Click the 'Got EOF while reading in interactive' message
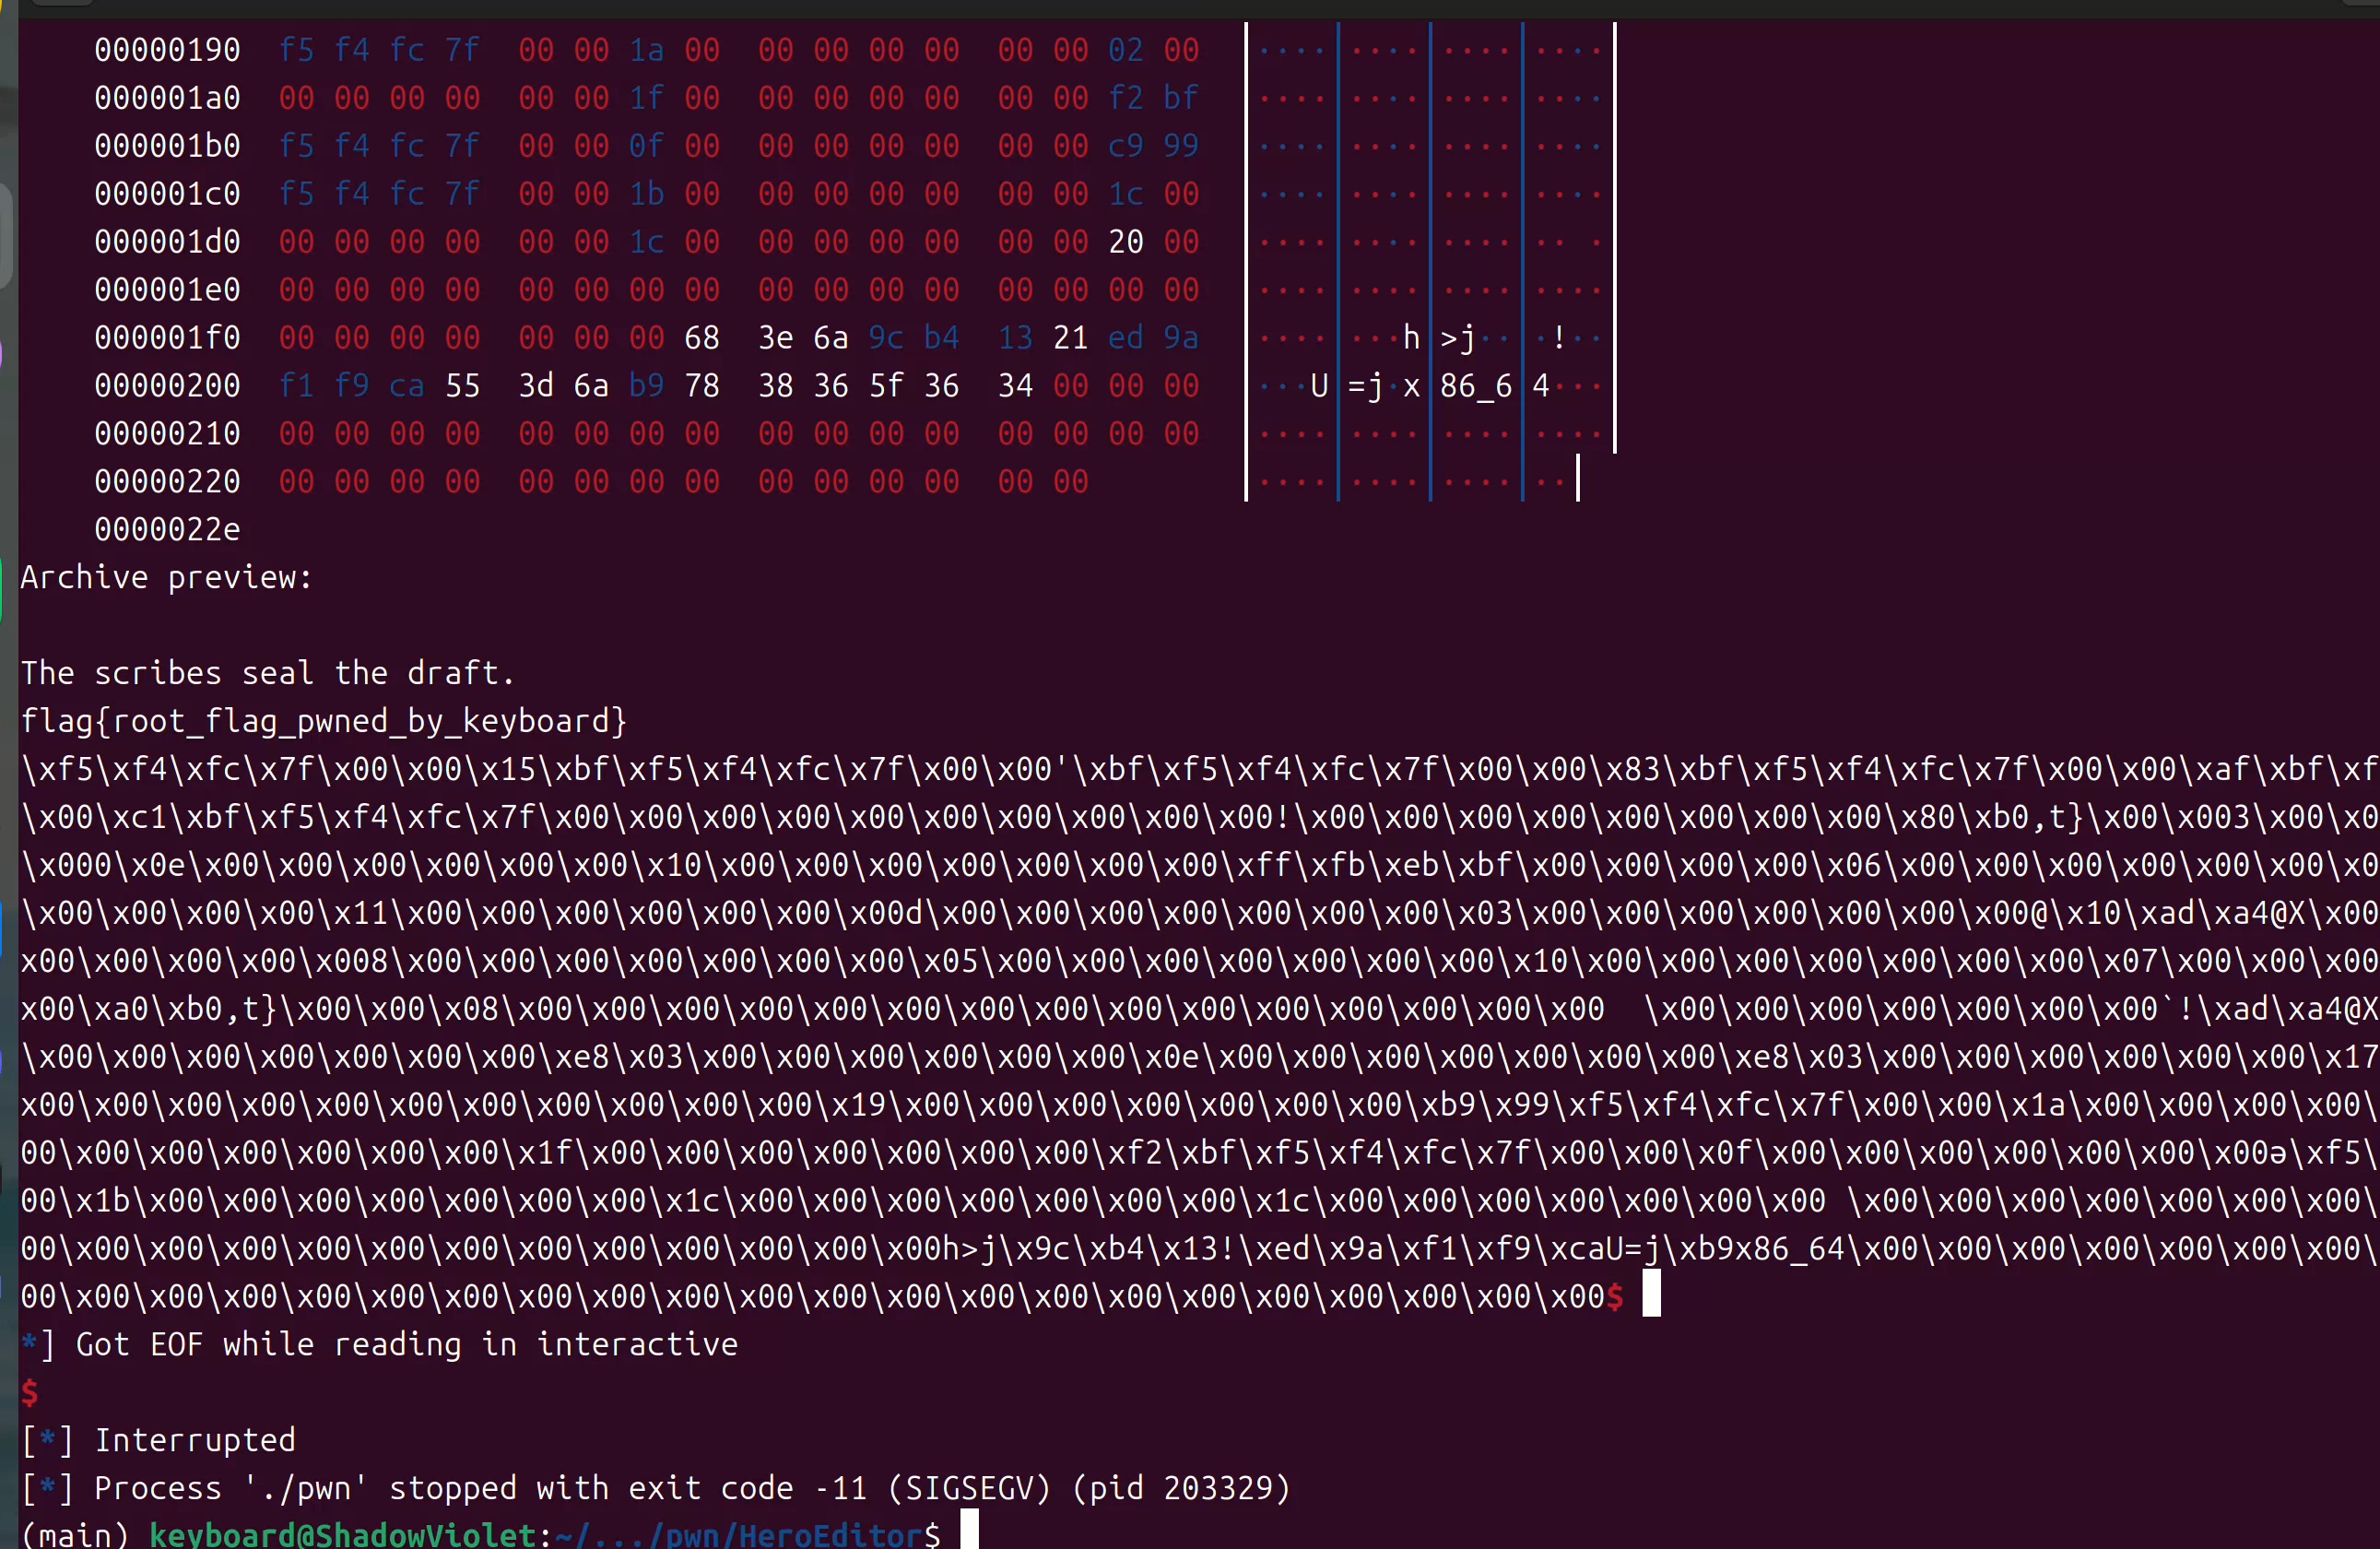Viewport: 2380px width, 1549px height. coord(406,1344)
